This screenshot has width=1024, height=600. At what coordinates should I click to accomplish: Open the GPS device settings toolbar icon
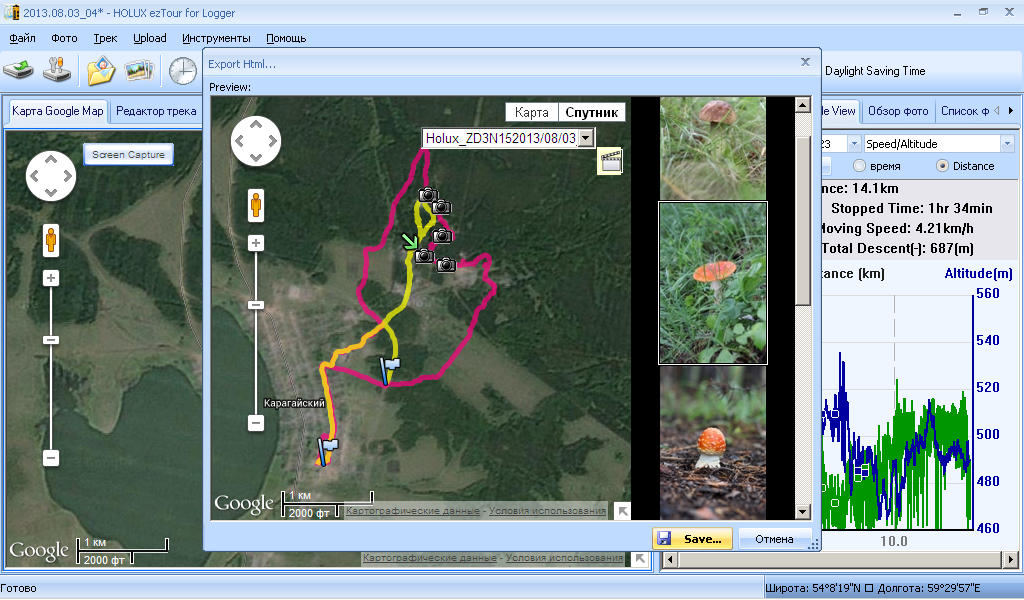click(57, 70)
